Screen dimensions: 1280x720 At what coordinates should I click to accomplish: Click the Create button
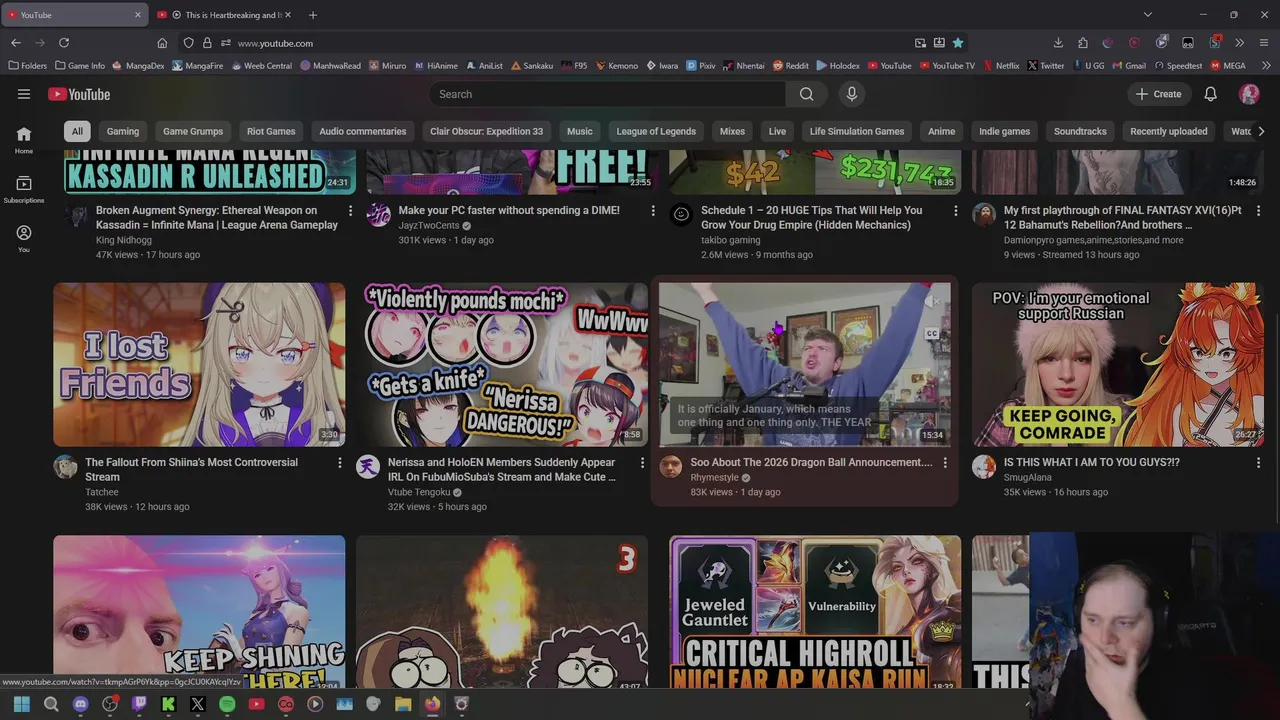[1158, 94]
